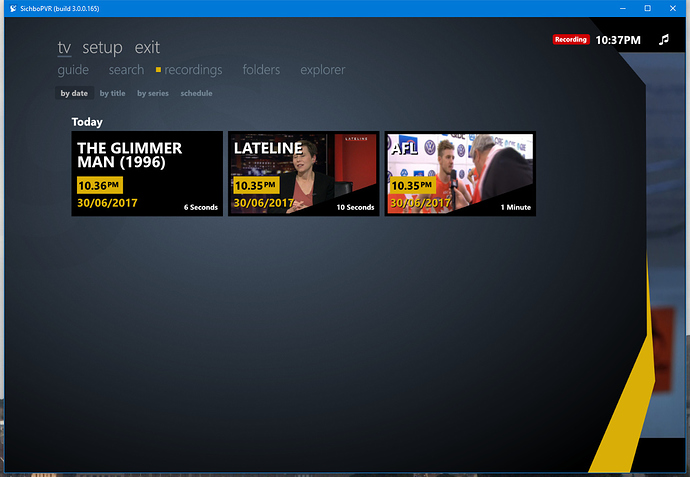The width and height of the screenshot is (690, 477).
Task: Click the 10:37PM clock display
Action: click(618, 40)
